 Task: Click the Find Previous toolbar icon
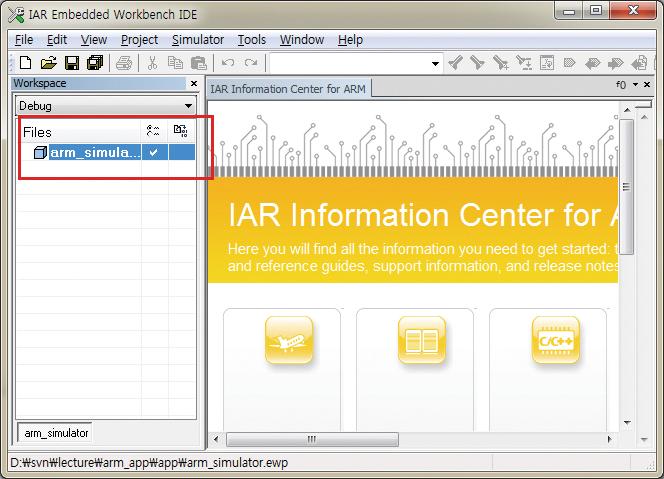coord(456,63)
